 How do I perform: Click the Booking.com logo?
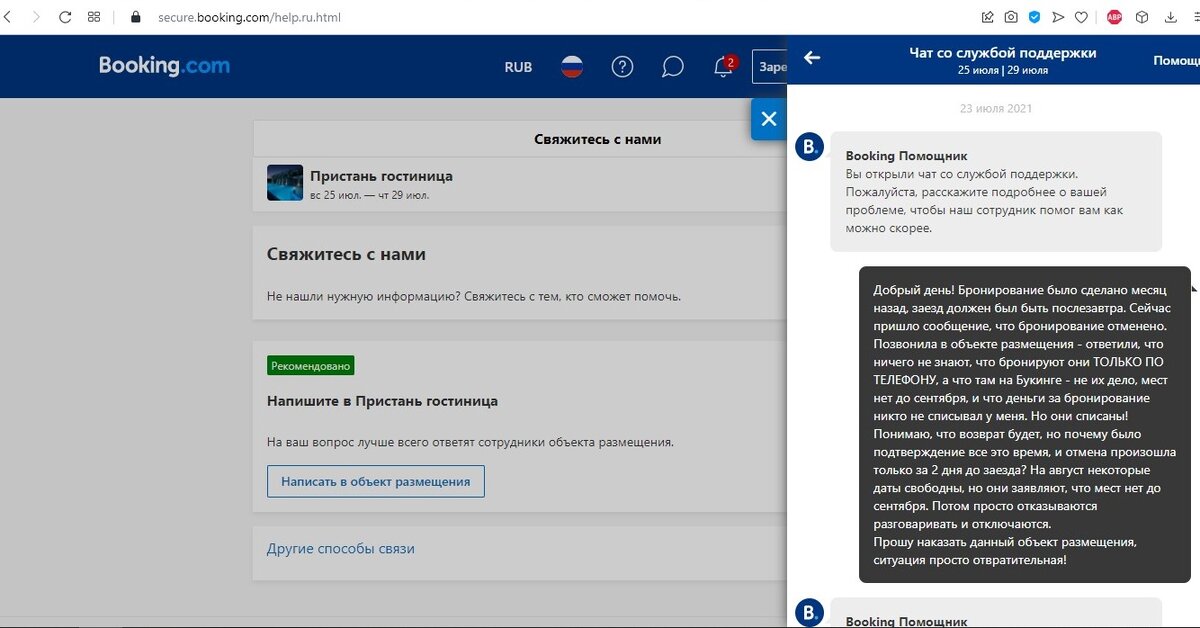[164, 66]
